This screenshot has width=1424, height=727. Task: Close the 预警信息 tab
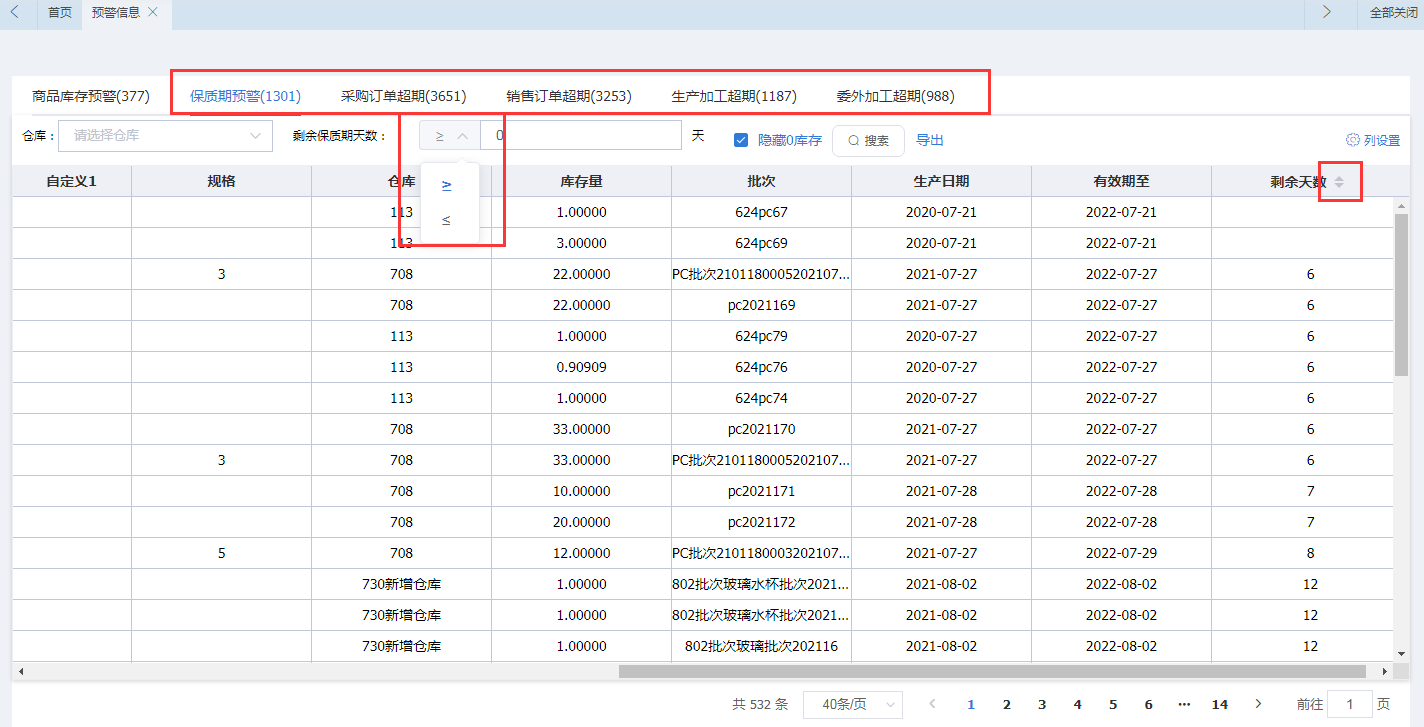tap(153, 12)
